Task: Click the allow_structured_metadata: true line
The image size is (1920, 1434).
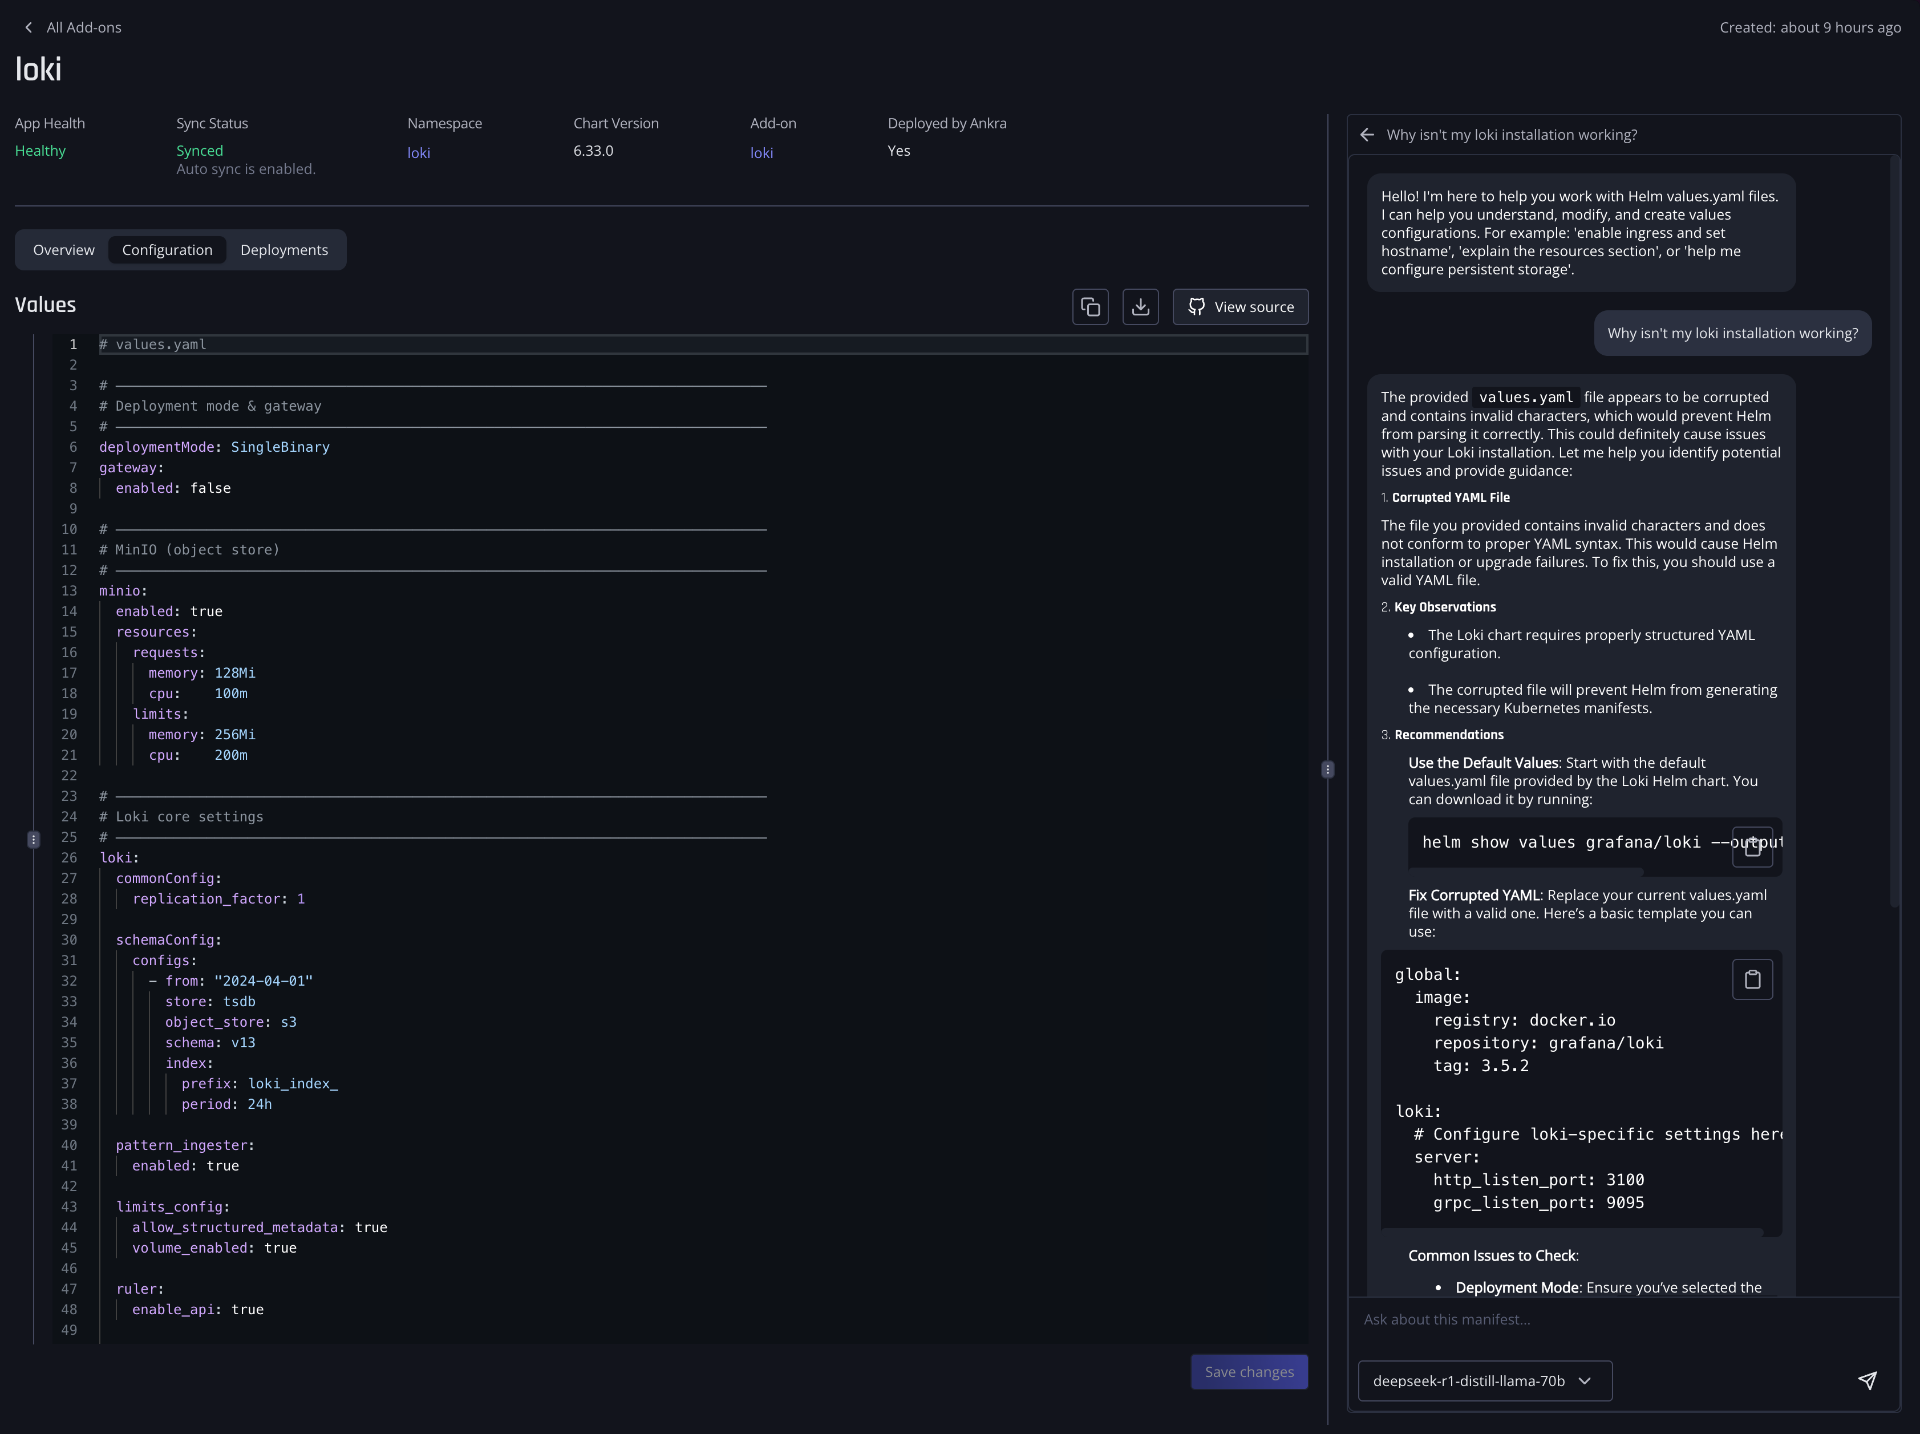Action: (x=260, y=1227)
